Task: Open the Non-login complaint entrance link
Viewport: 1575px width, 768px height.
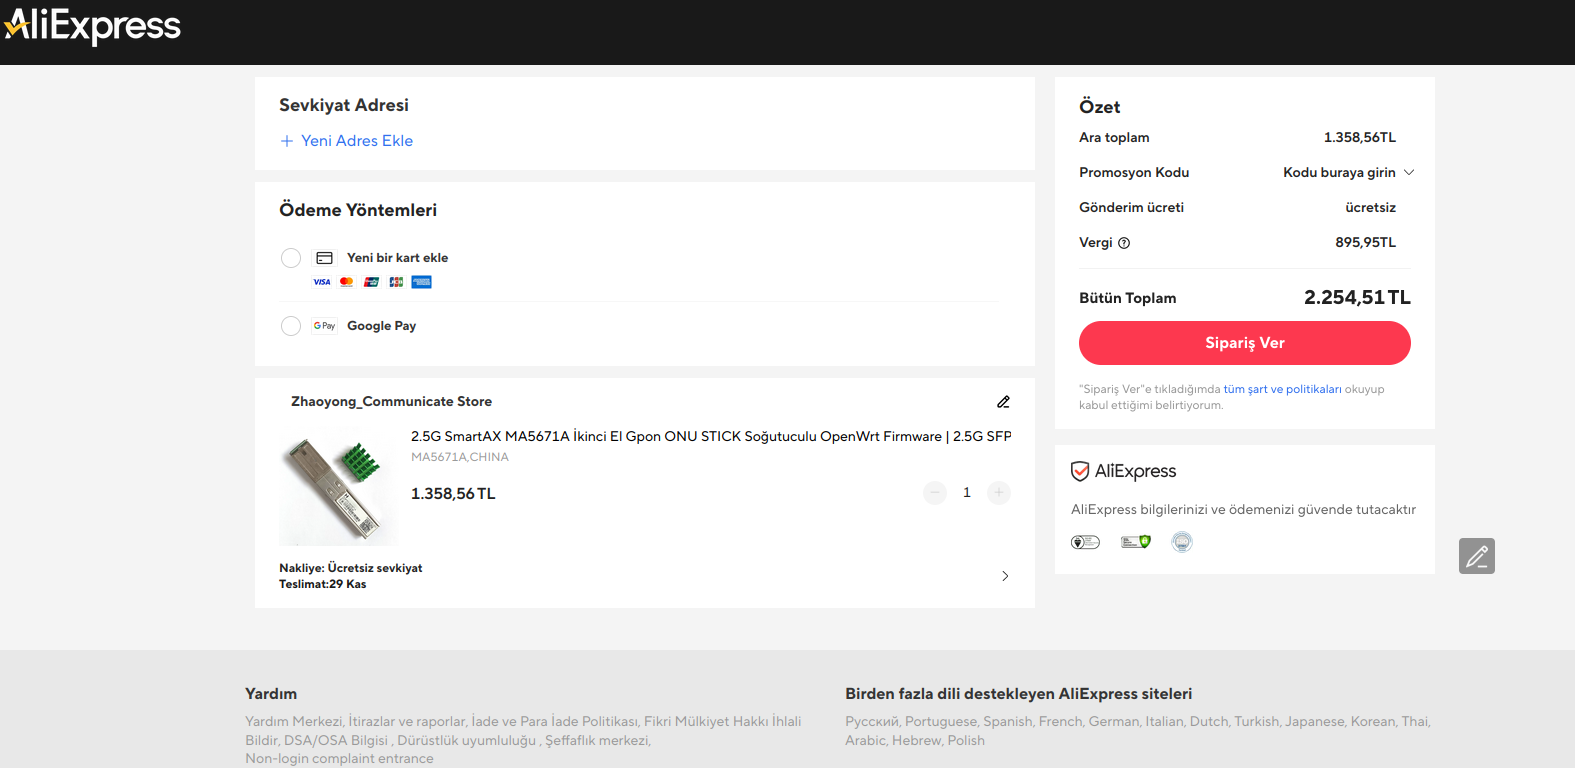Action: click(x=340, y=759)
